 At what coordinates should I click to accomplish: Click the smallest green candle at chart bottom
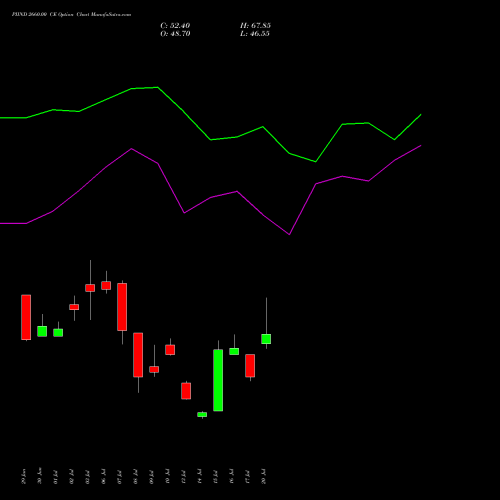[202, 414]
